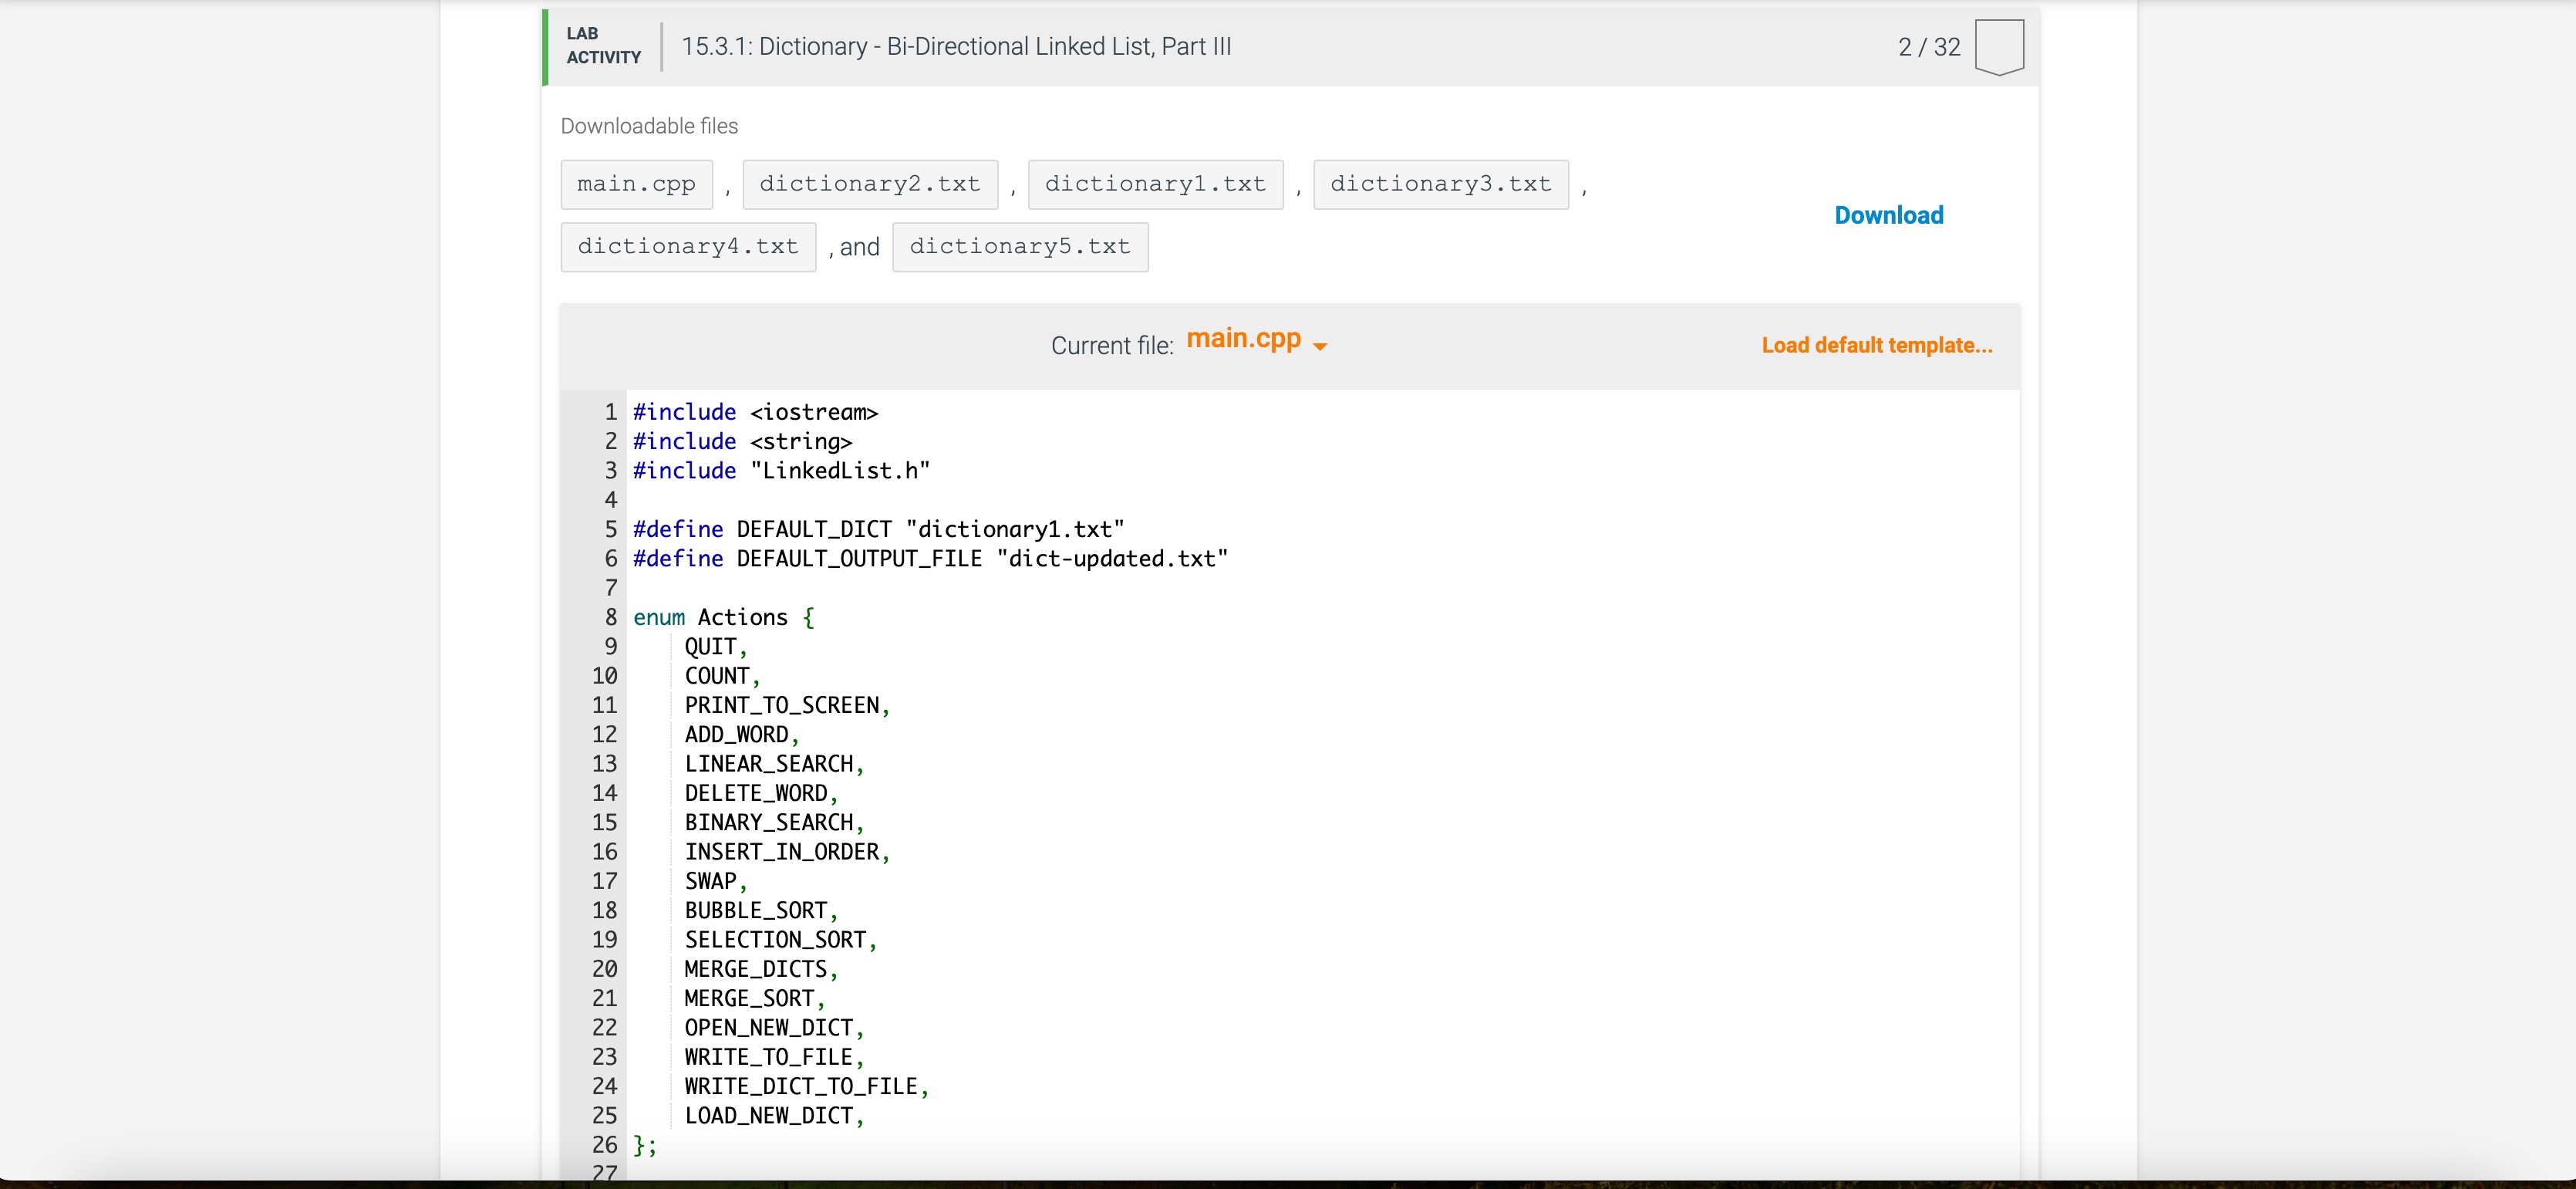Toggle the bookmark ribbon icon beside "2 / 32"
This screenshot has width=2576, height=1189.
[x=2000, y=46]
